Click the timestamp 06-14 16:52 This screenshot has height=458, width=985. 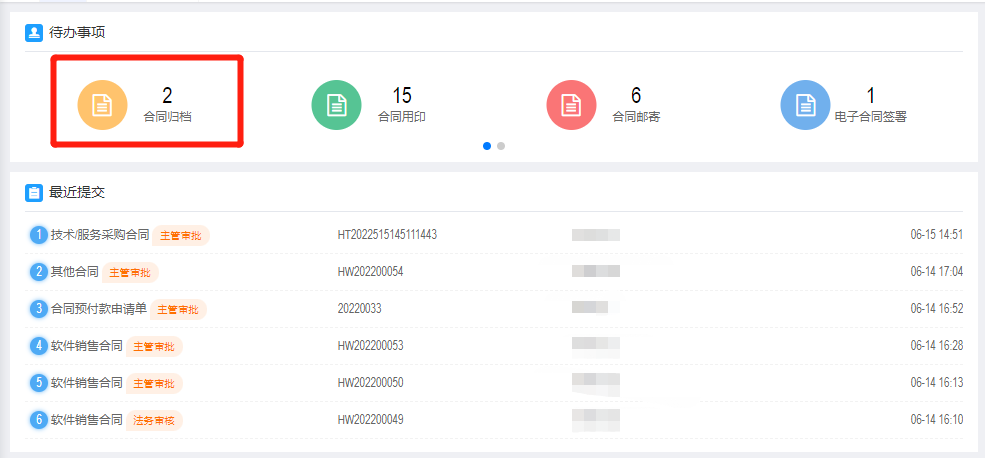click(x=937, y=308)
